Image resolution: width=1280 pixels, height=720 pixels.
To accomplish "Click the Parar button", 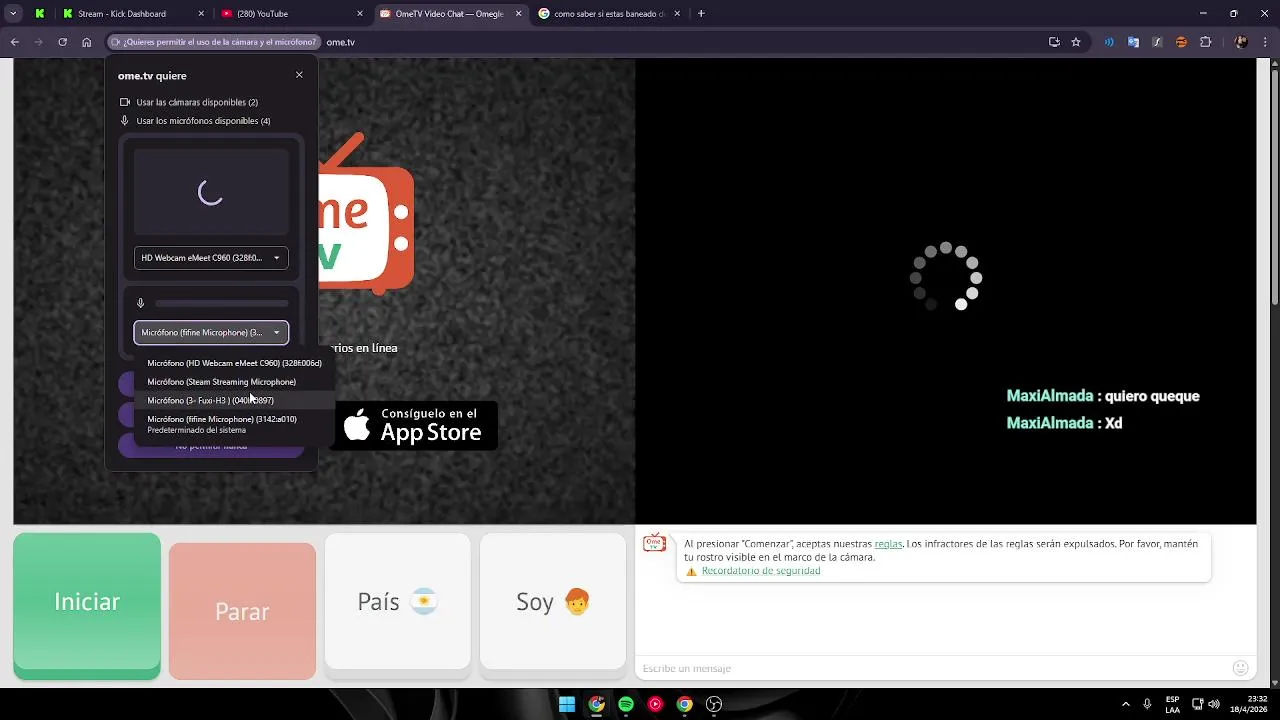I will pyautogui.click(x=242, y=611).
